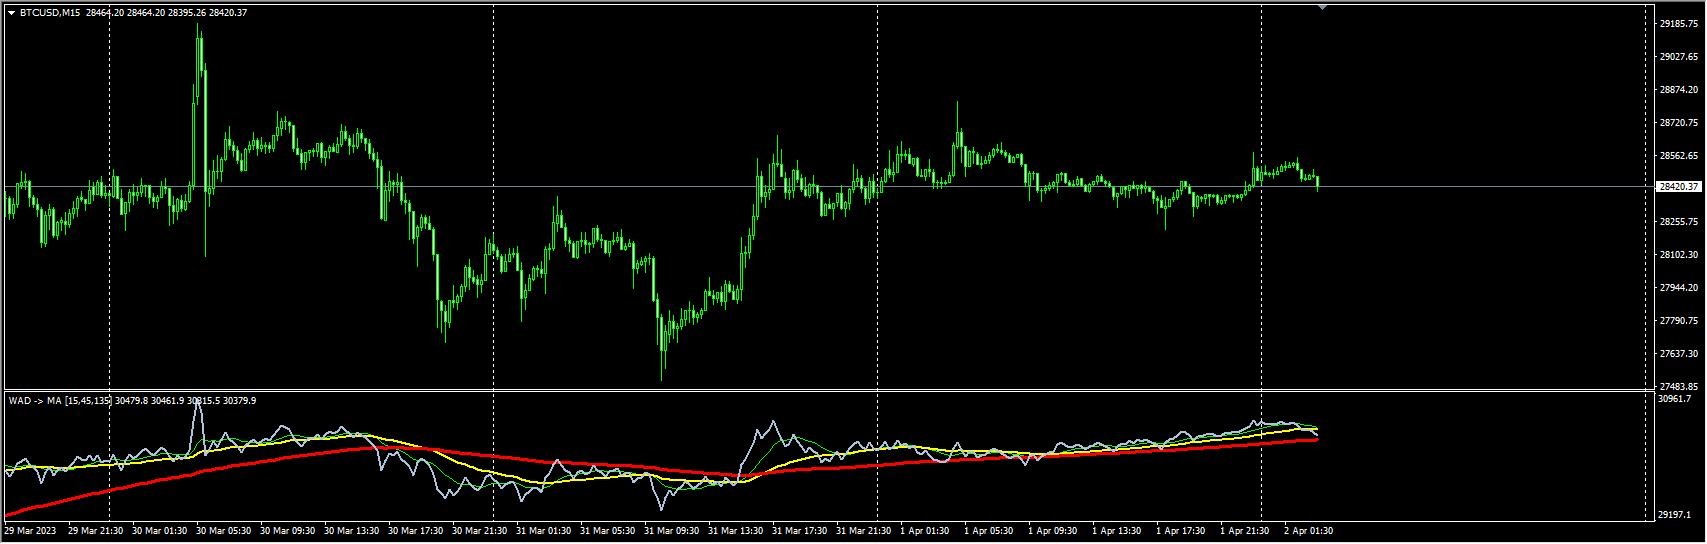
Task: Click the 30961.7 indicator scale value
Action: [x=1674, y=399]
